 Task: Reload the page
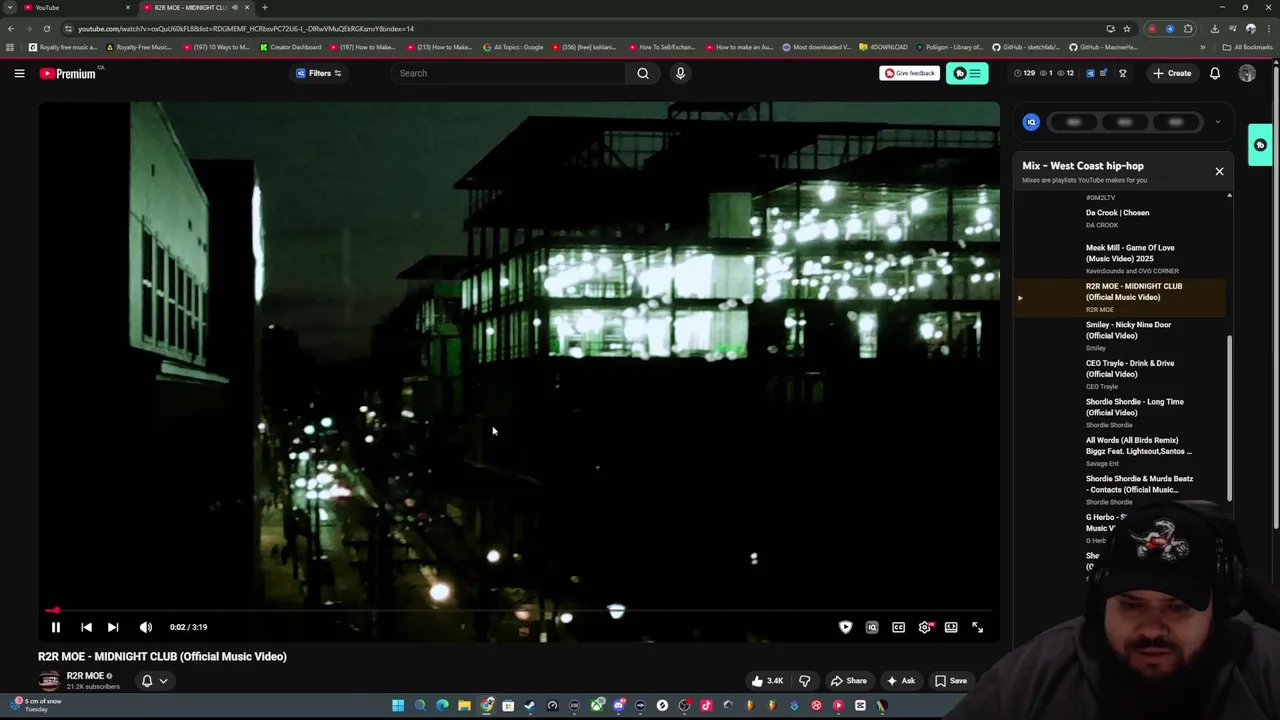(46, 29)
